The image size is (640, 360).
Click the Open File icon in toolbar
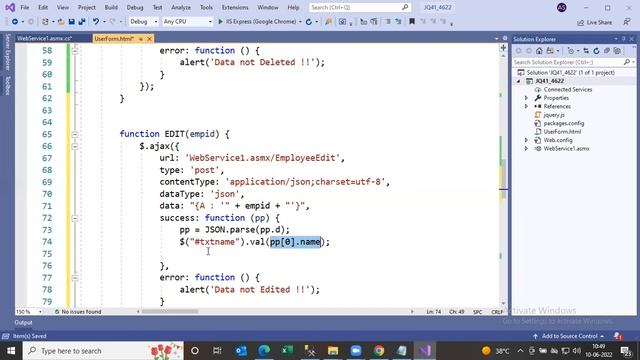tap(60, 22)
